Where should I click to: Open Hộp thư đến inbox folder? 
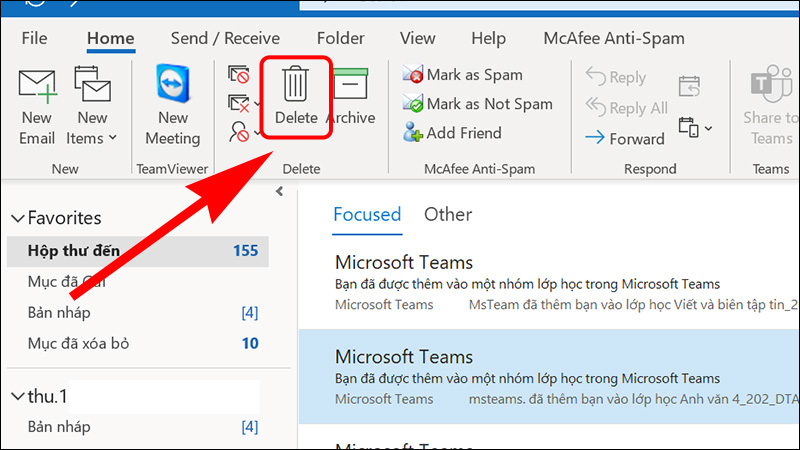tap(138, 251)
